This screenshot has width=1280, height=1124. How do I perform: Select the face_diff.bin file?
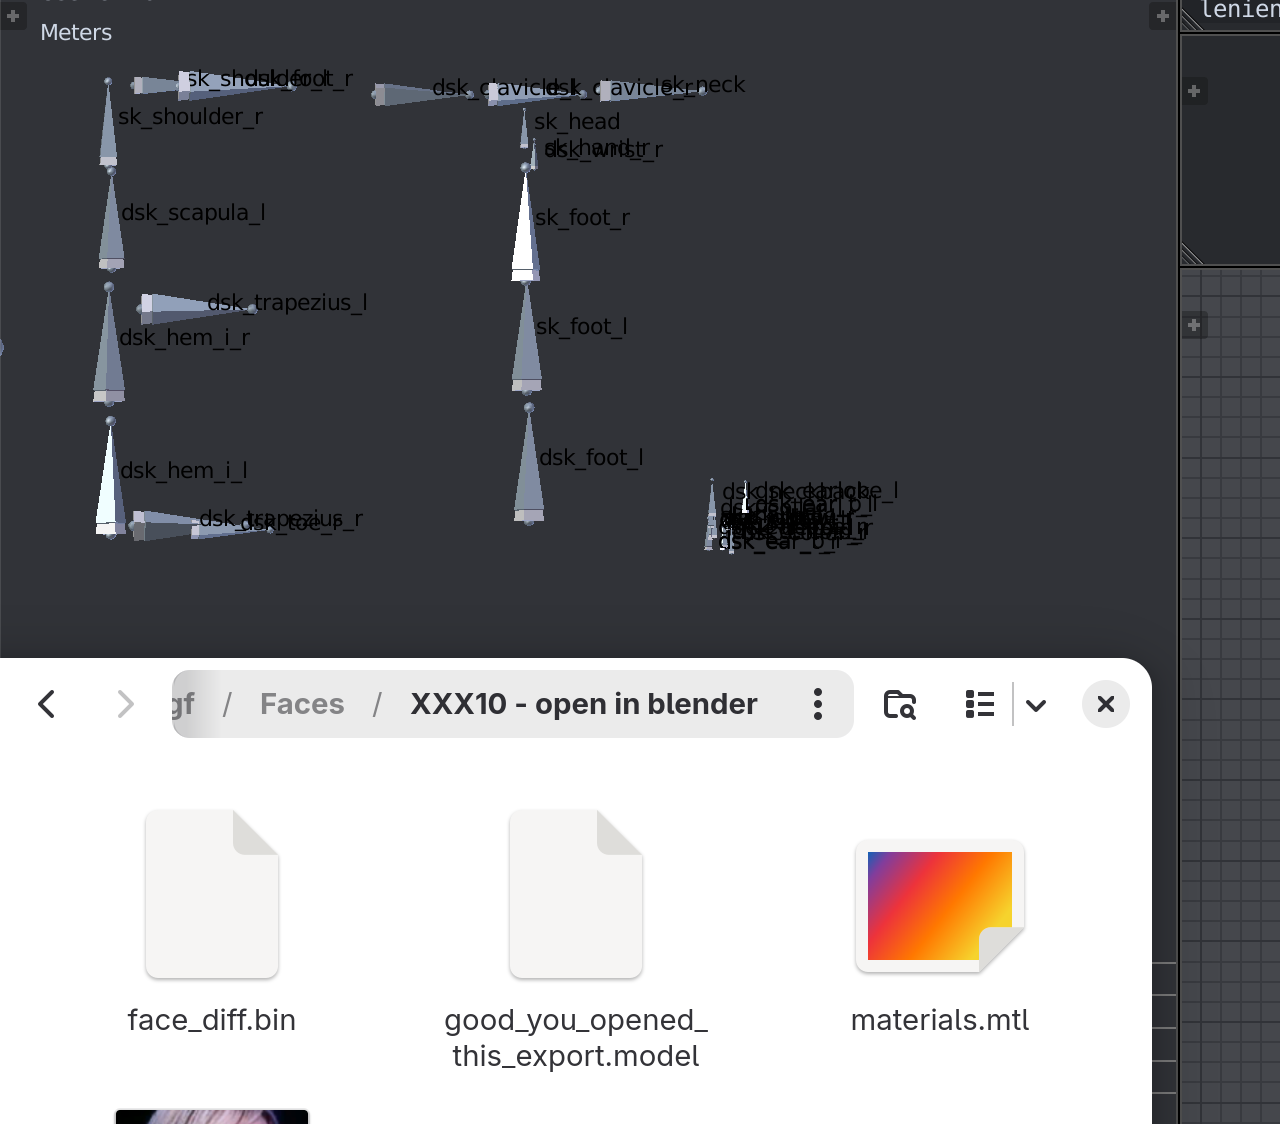click(x=212, y=893)
